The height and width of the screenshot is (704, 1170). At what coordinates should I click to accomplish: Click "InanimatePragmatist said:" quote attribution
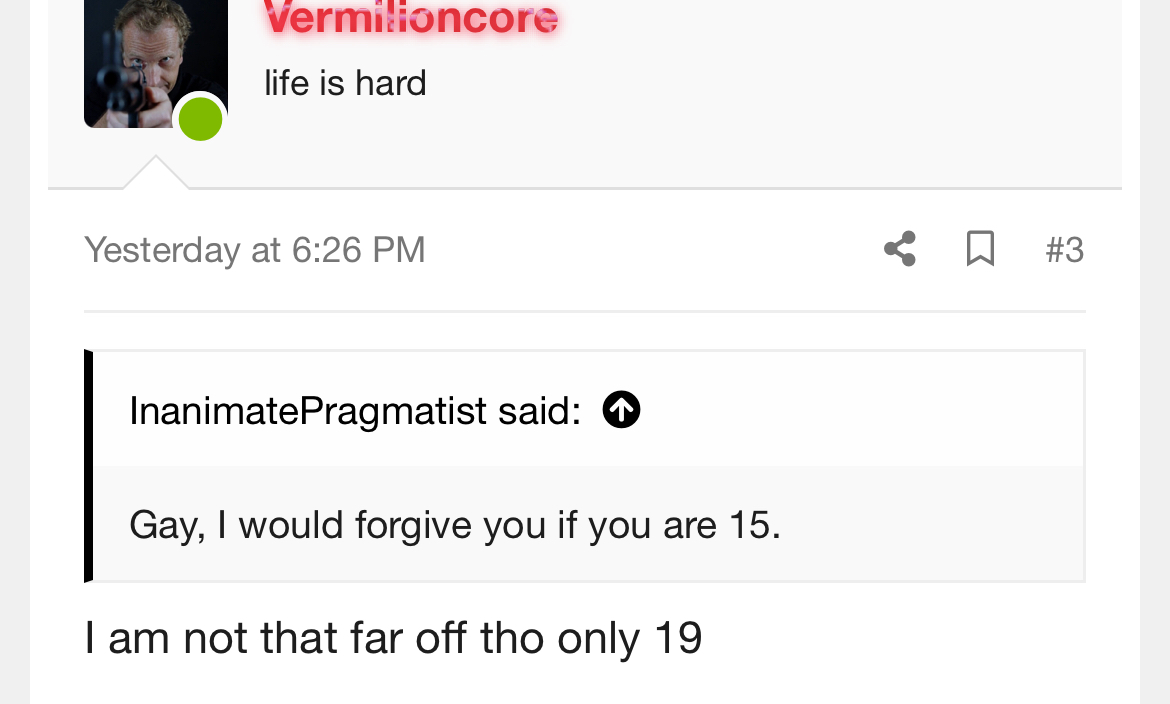point(355,411)
